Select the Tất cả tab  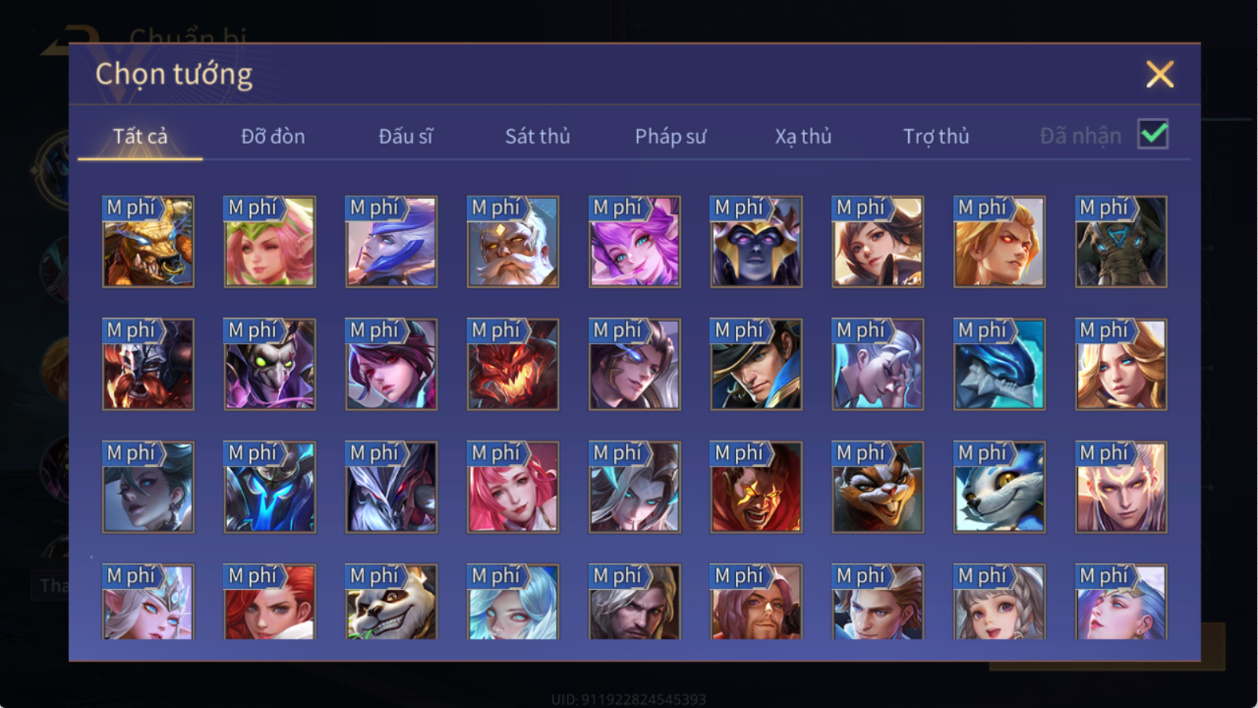coord(140,136)
